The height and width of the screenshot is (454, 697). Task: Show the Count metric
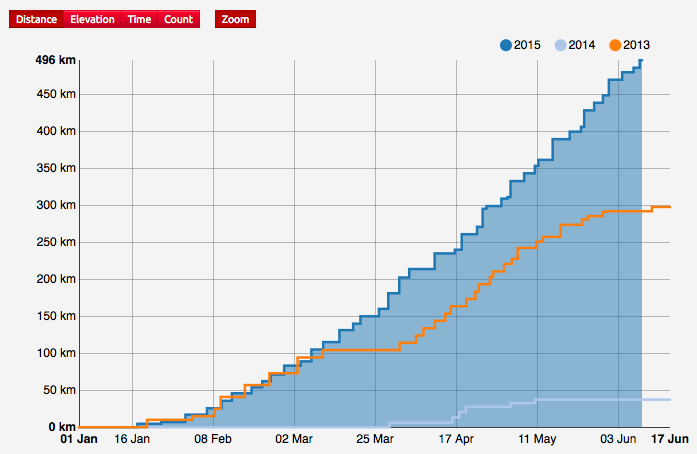pos(178,19)
